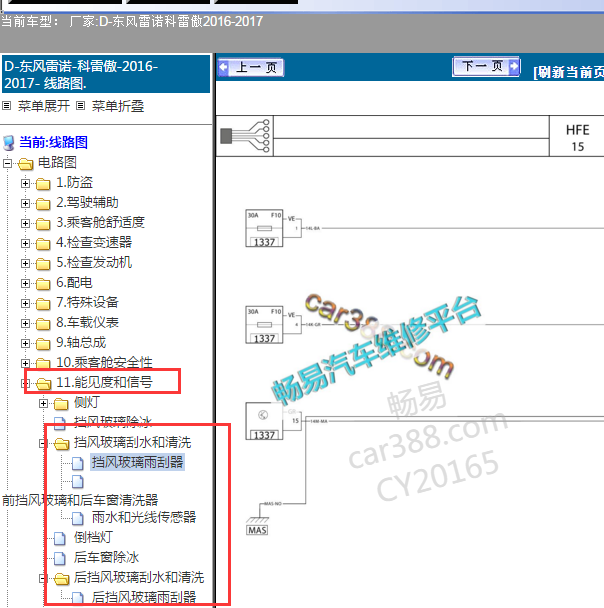Select the 后挡风玻璃刮水和清洗 folder
Screen dimensions: 604x608
[139, 577]
